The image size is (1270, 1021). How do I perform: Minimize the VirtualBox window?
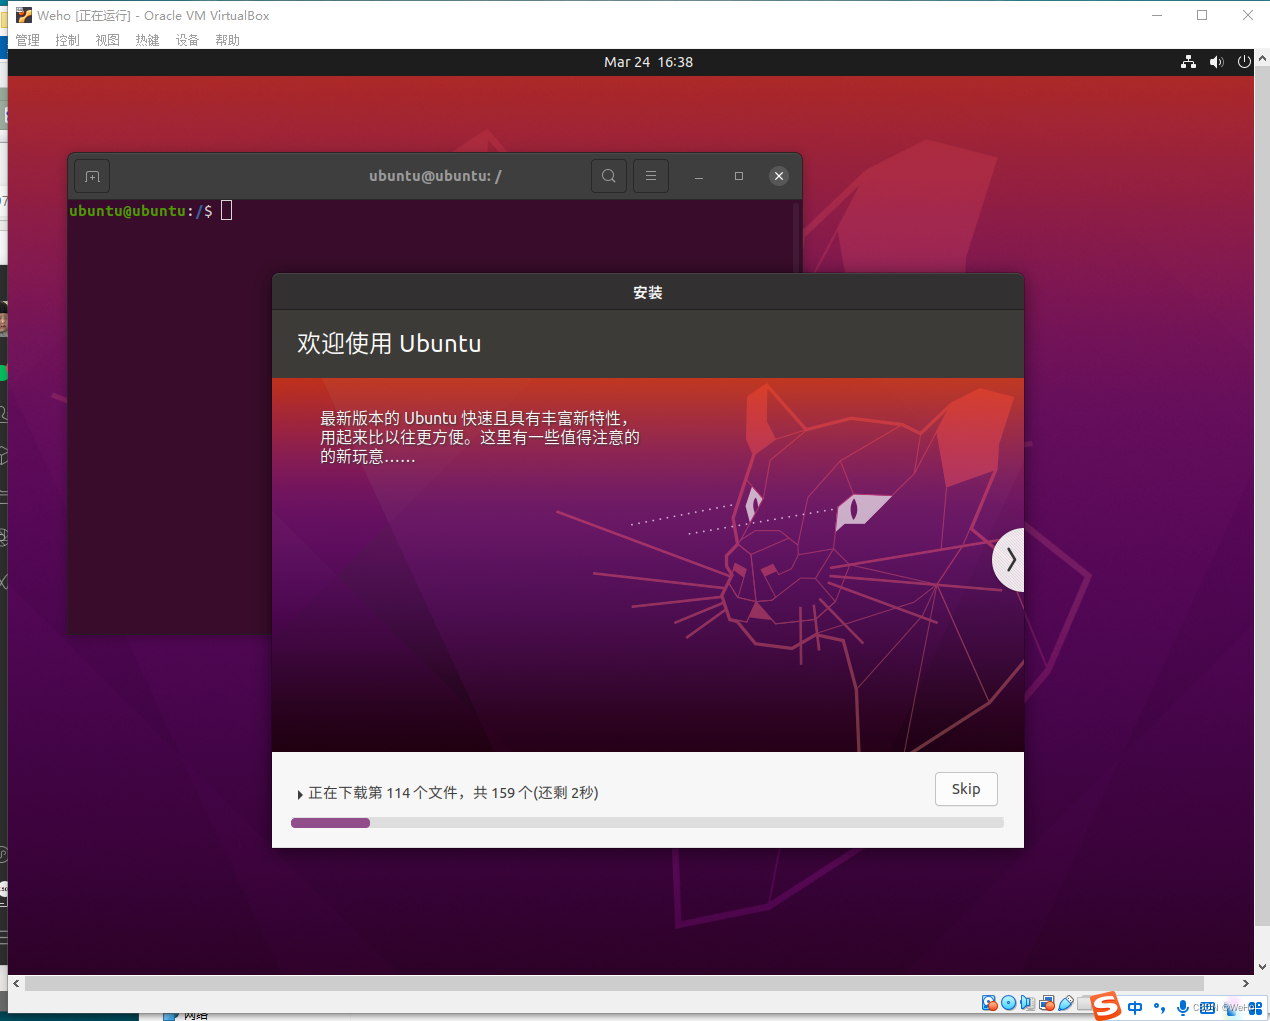tap(1157, 15)
